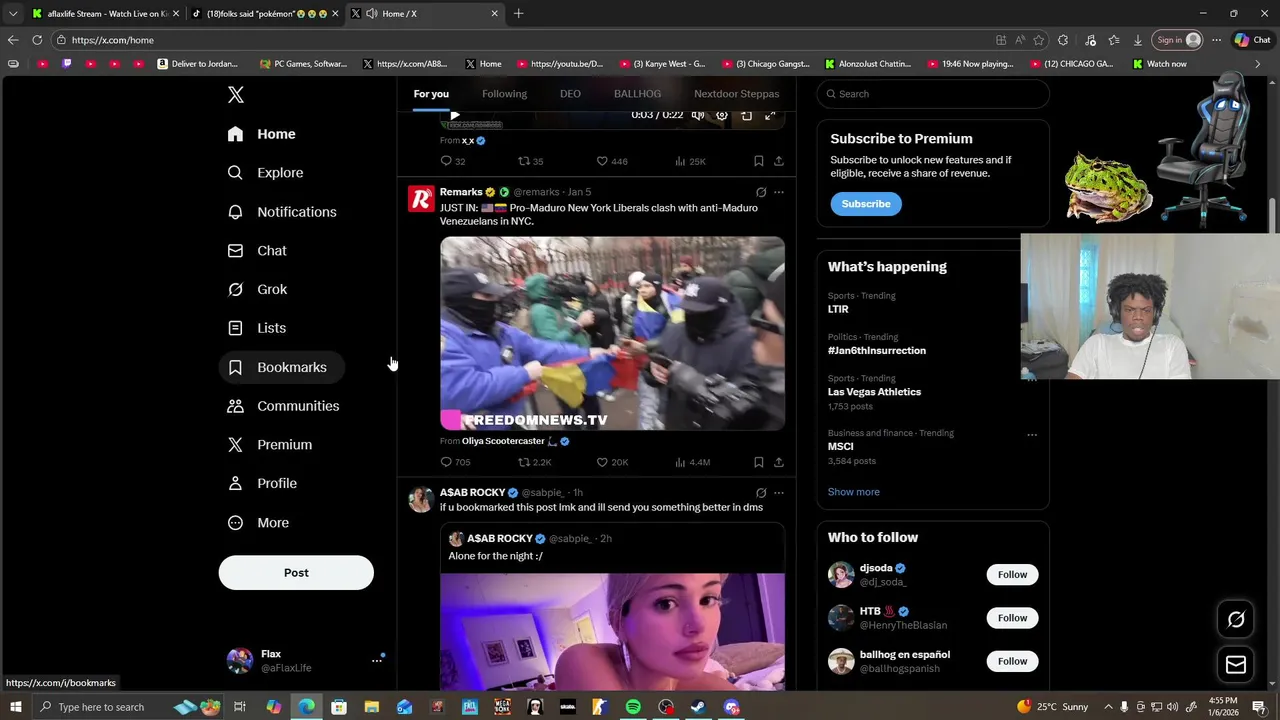Switch to the aflaxlife Stream browser tab
Screen dimensions: 1280x720
[x=104, y=14]
